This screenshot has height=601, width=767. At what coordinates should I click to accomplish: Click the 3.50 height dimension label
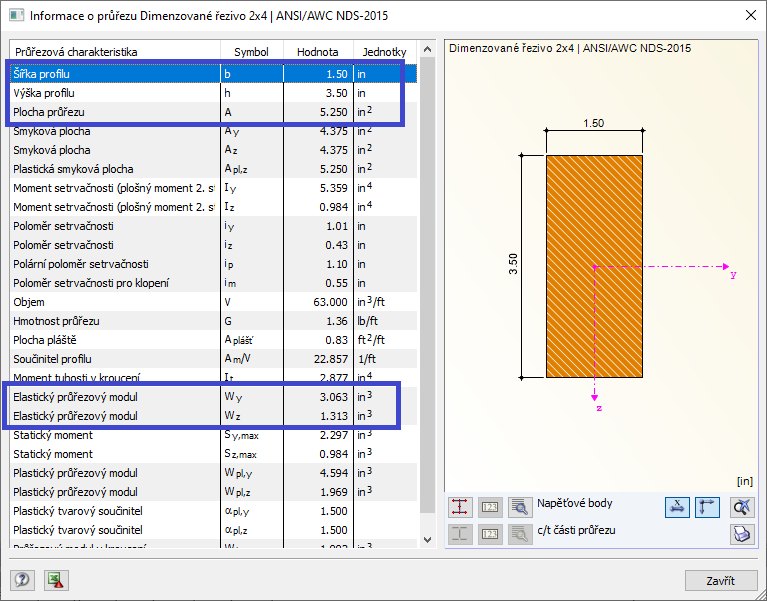pyautogui.click(x=513, y=264)
